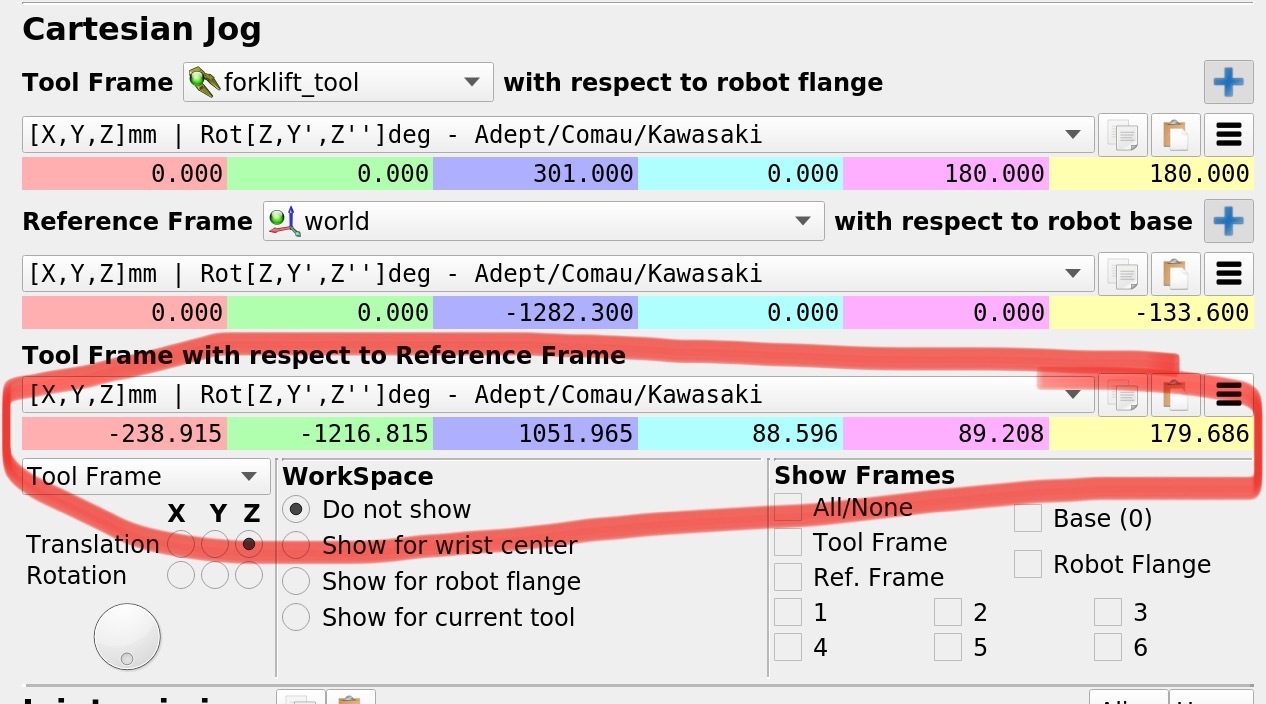1266x704 pixels.
Task: Expand the world reference frame dropdown
Action: coord(543,221)
